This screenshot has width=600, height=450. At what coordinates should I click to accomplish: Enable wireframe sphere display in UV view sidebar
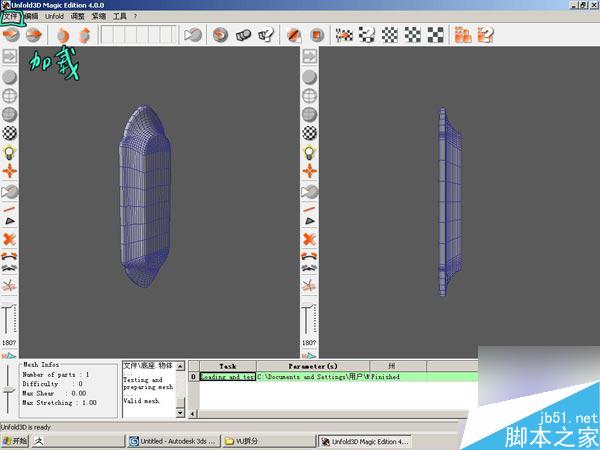click(x=310, y=96)
